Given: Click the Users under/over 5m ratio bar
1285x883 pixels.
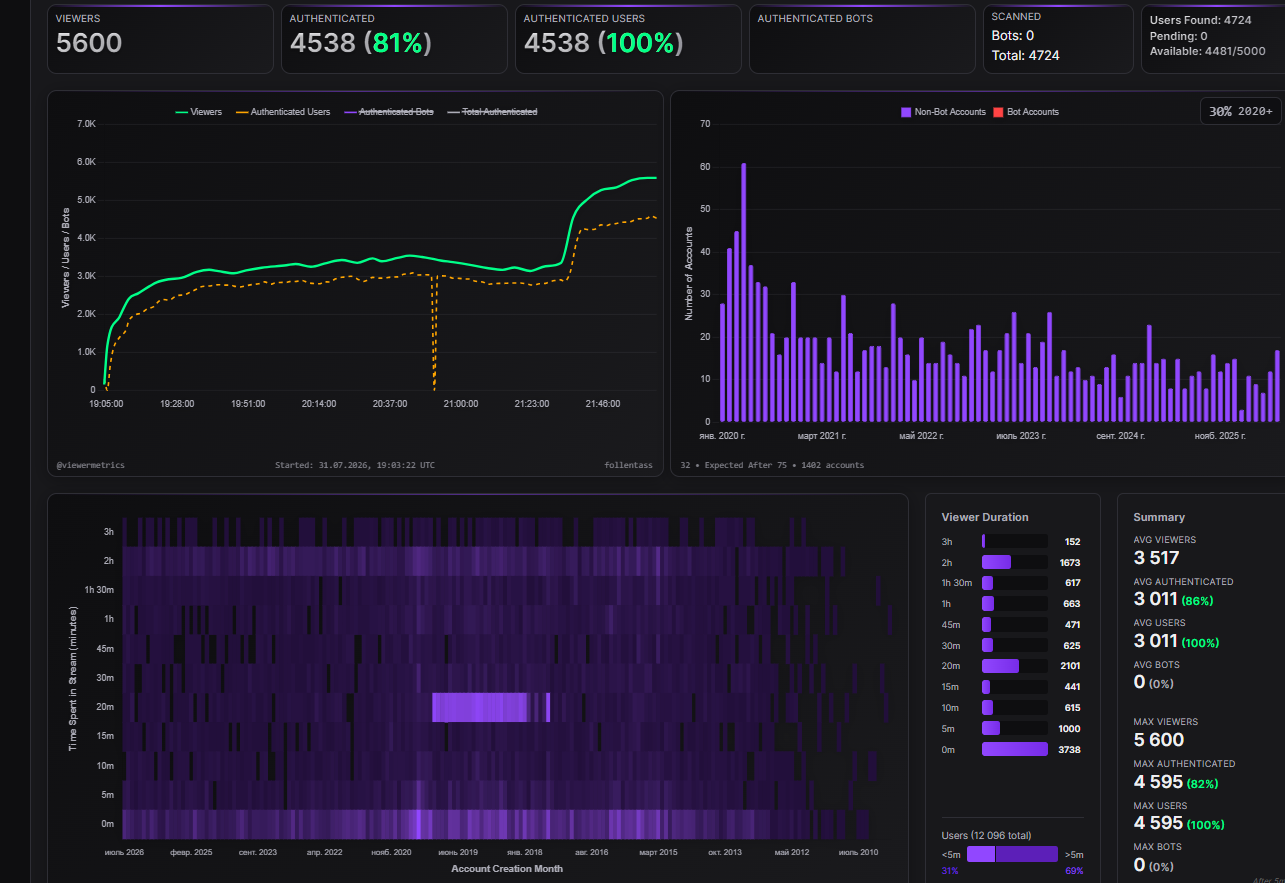Looking at the screenshot, I should click(x=1012, y=854).
